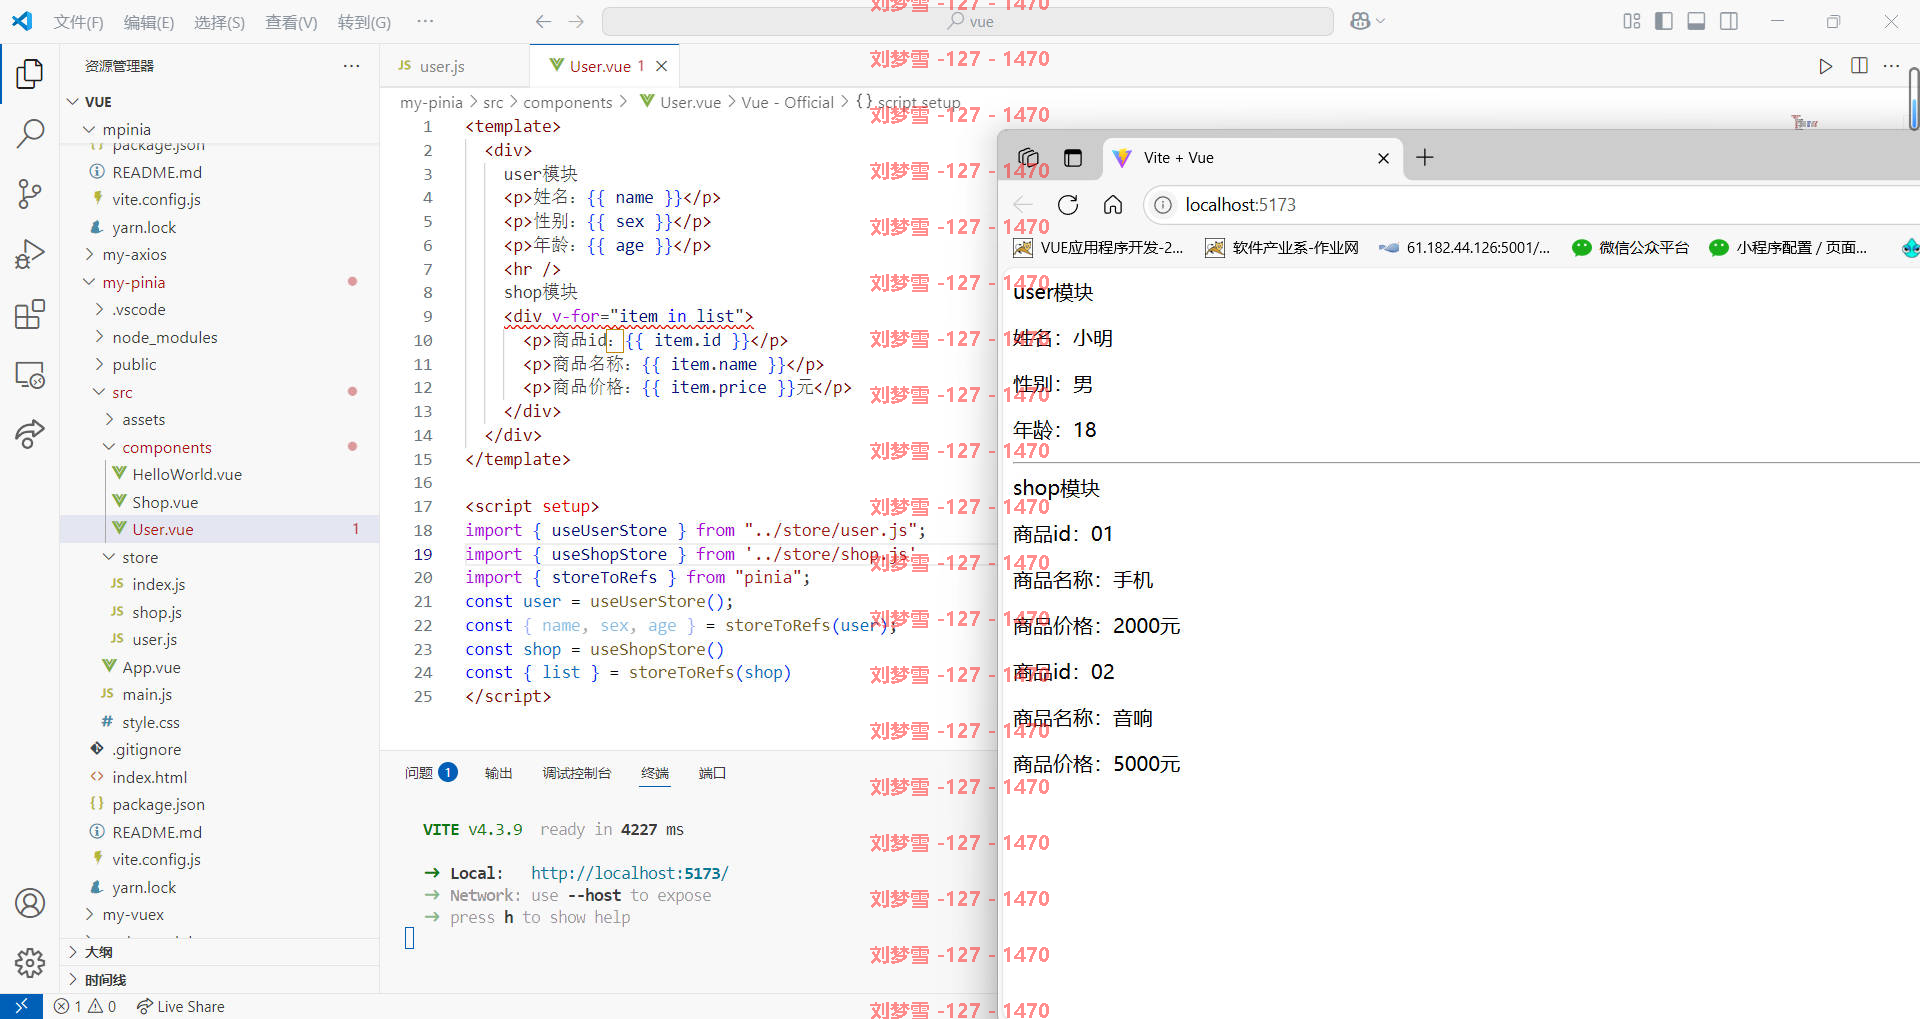Image resolution: width=1920 pixels, height=1019 pixels.
Task: Toggle the bottom panel visibility
Action: [1696, 21]
